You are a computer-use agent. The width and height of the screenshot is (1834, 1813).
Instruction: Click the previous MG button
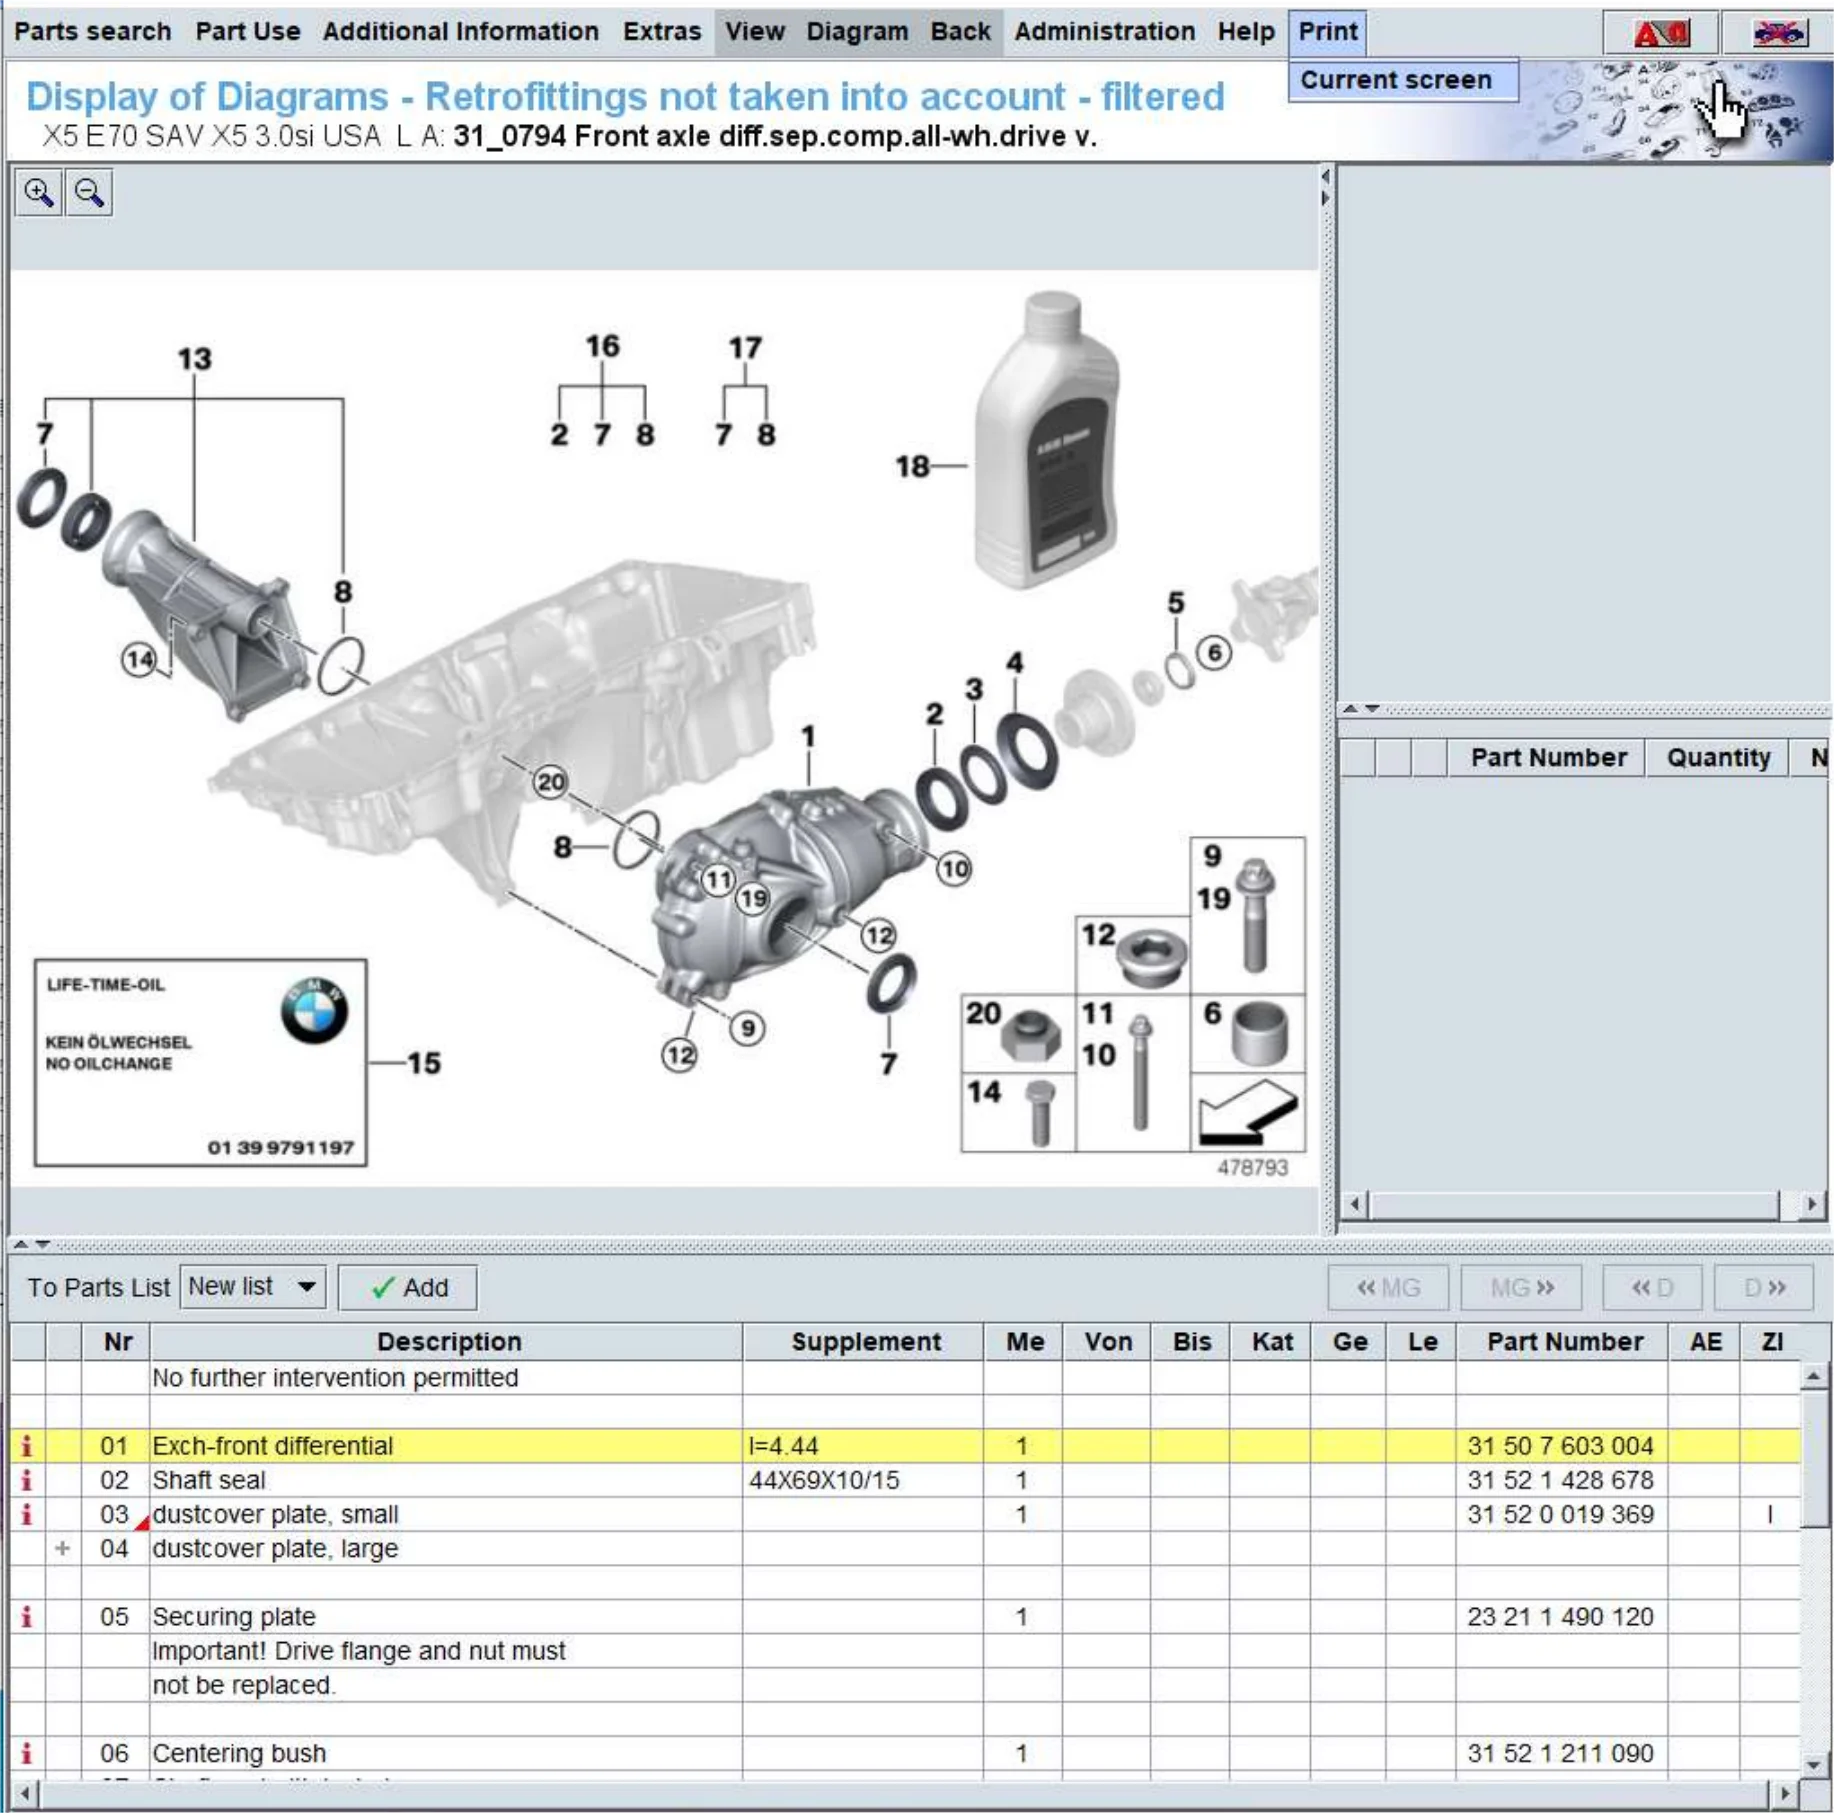click(1387, 1287)
